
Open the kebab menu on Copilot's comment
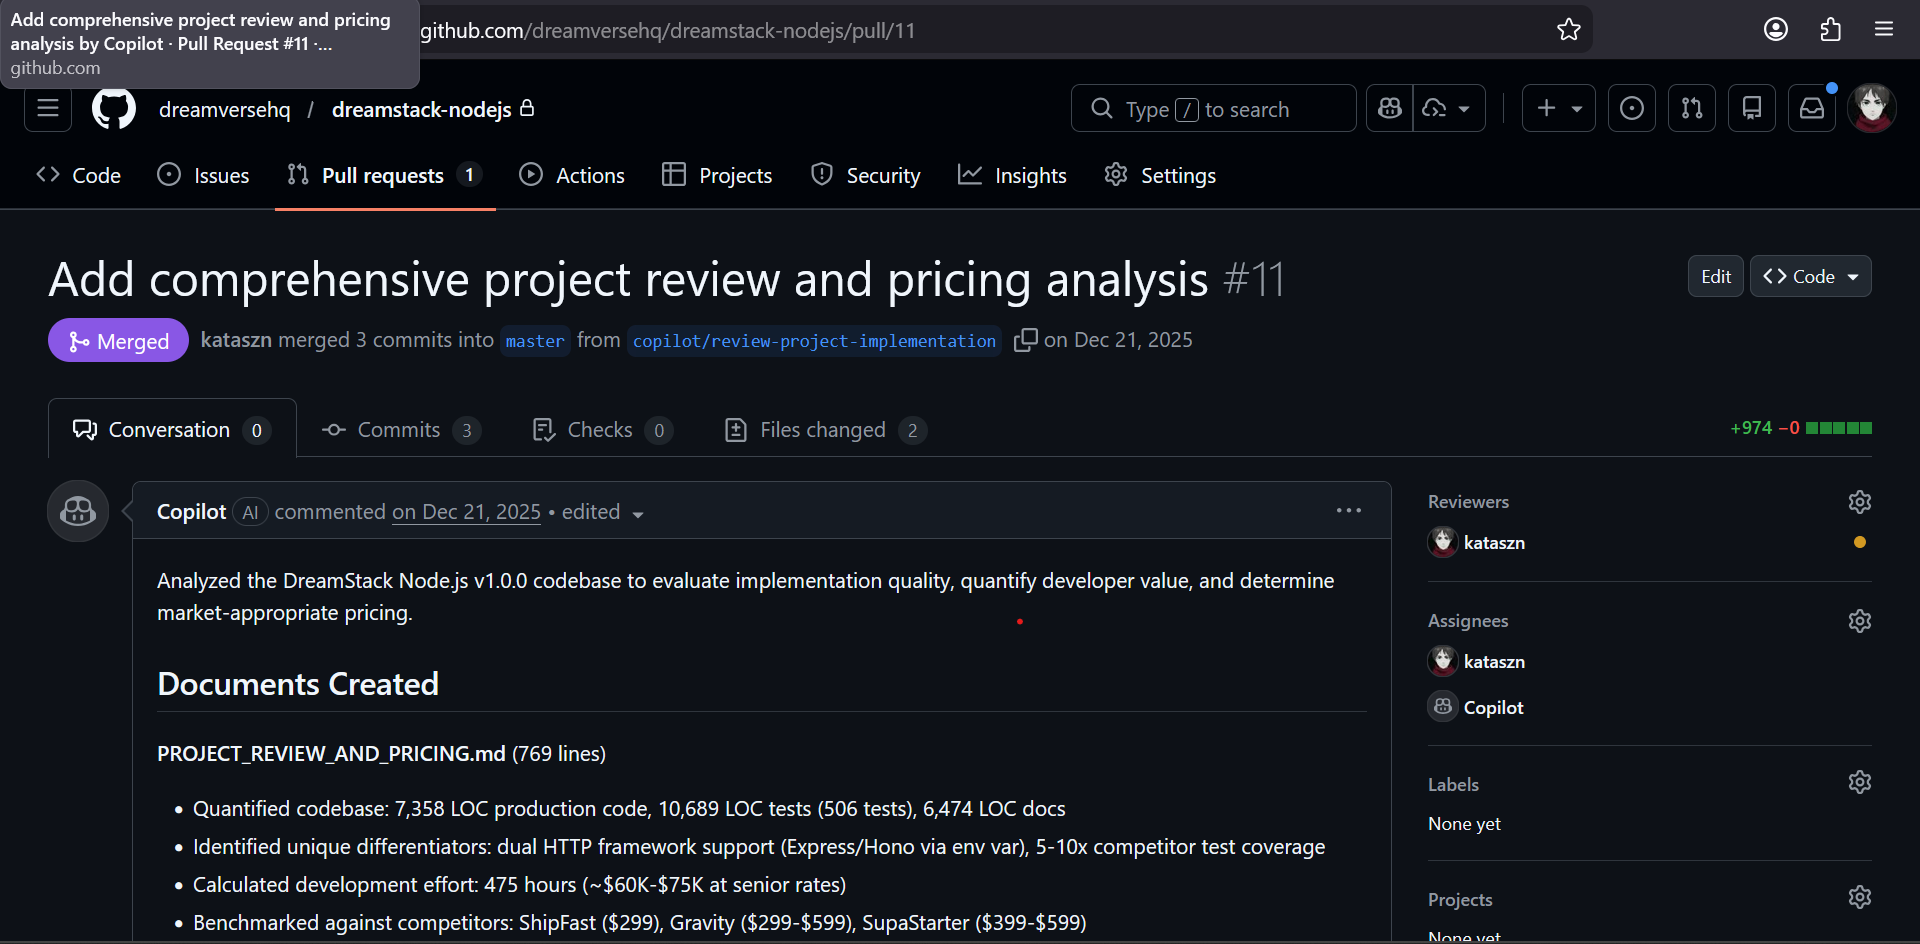(x=1348, y=510)
